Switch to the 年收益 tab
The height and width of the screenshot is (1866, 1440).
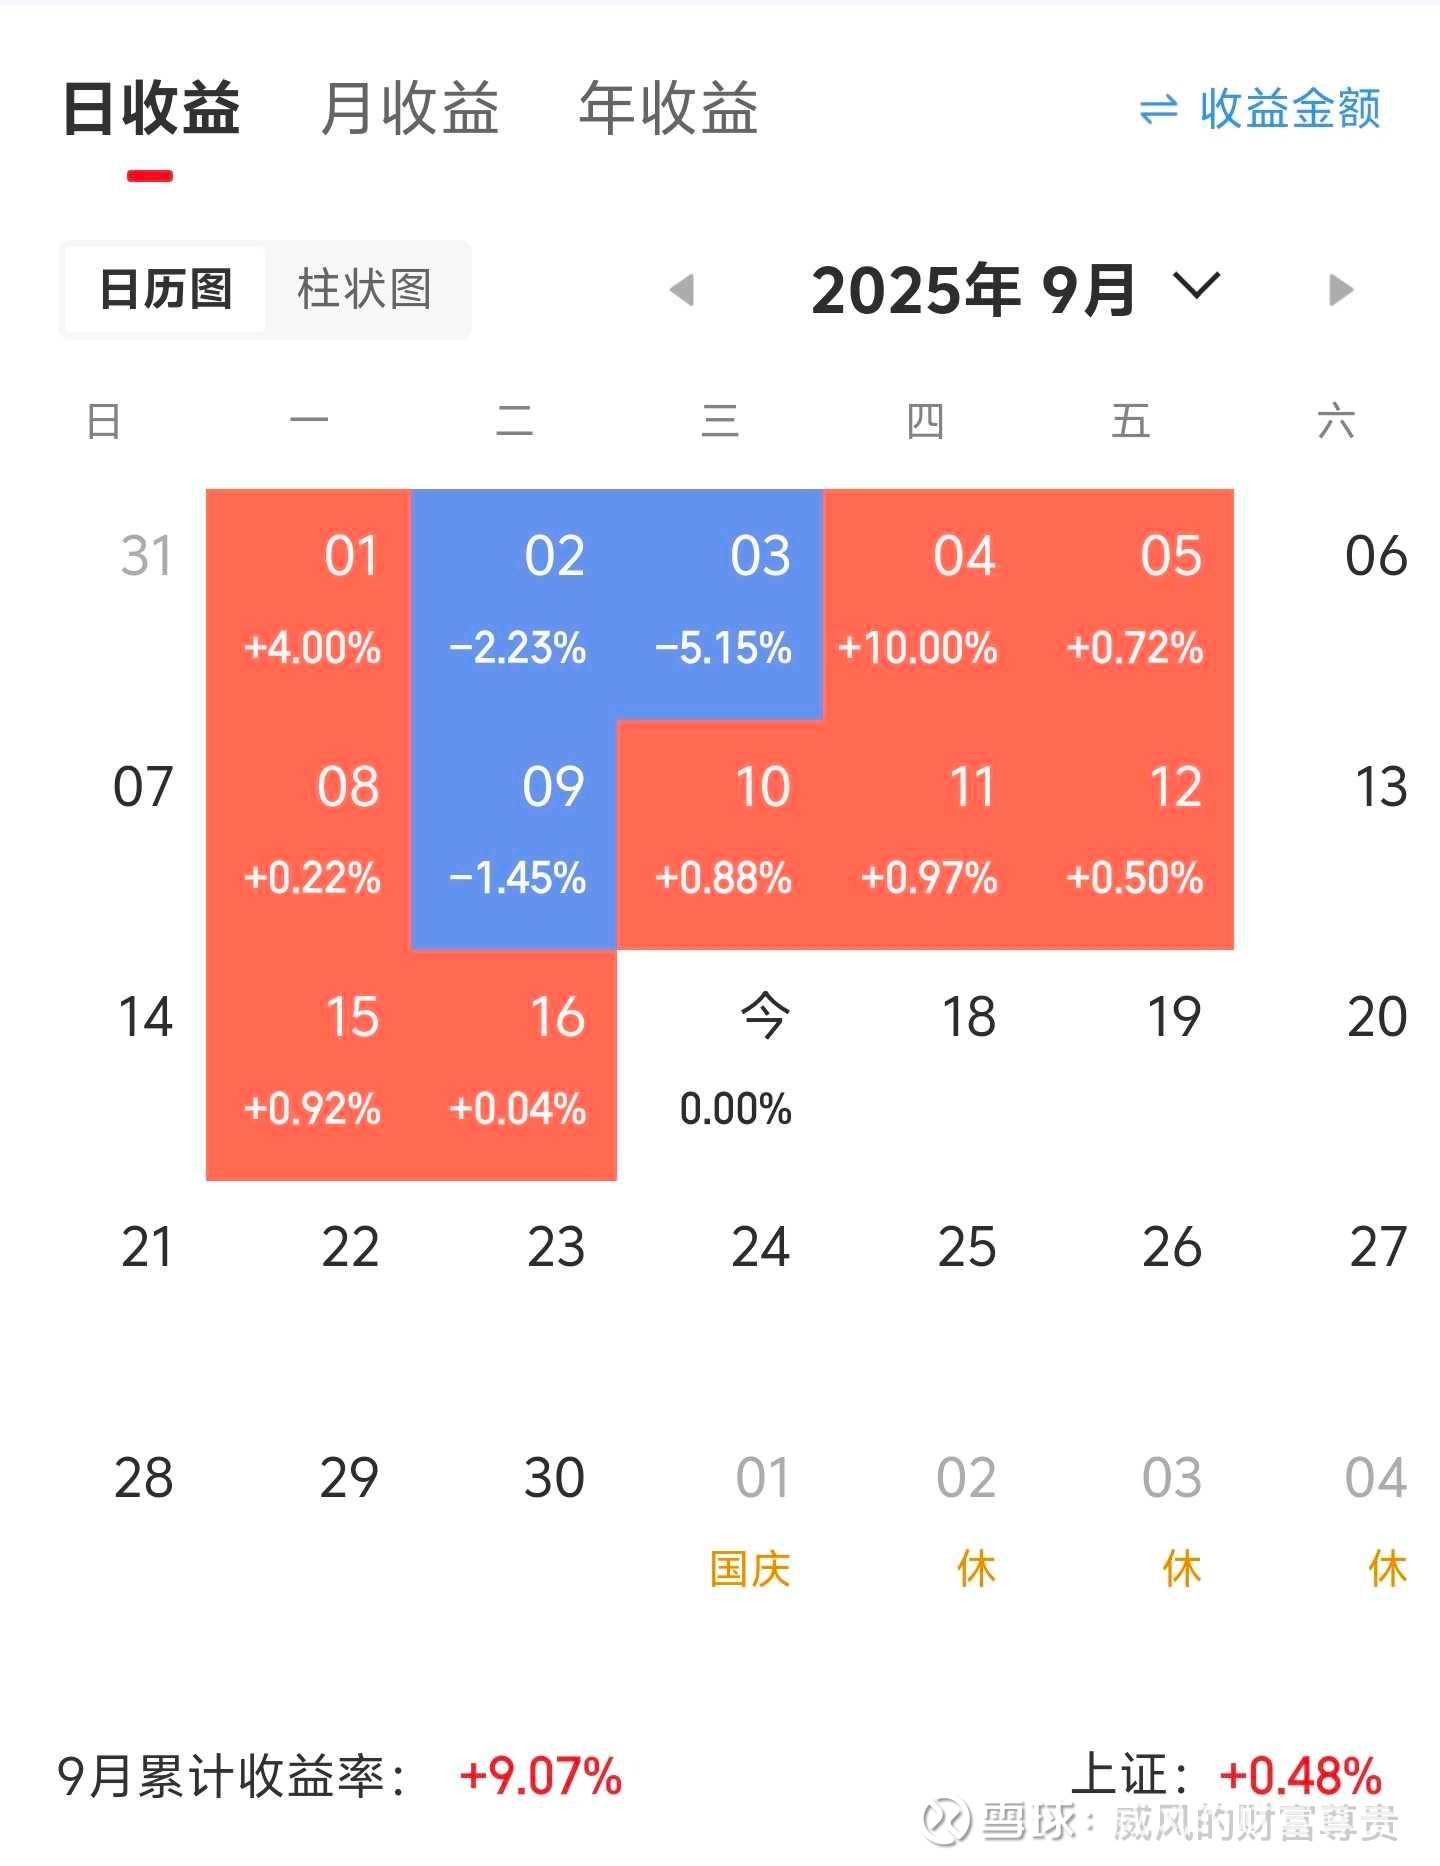pyautogui.click(x=668, y=109)
